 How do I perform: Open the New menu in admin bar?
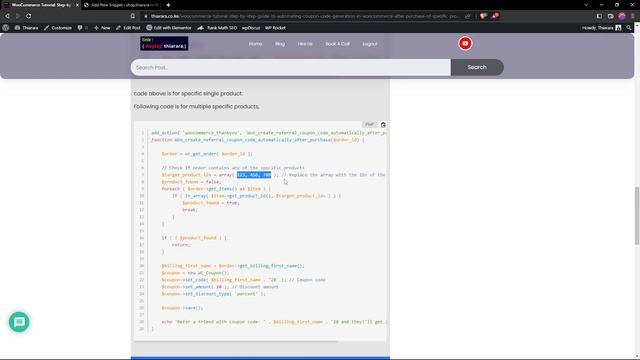click(x=102, y=28)
